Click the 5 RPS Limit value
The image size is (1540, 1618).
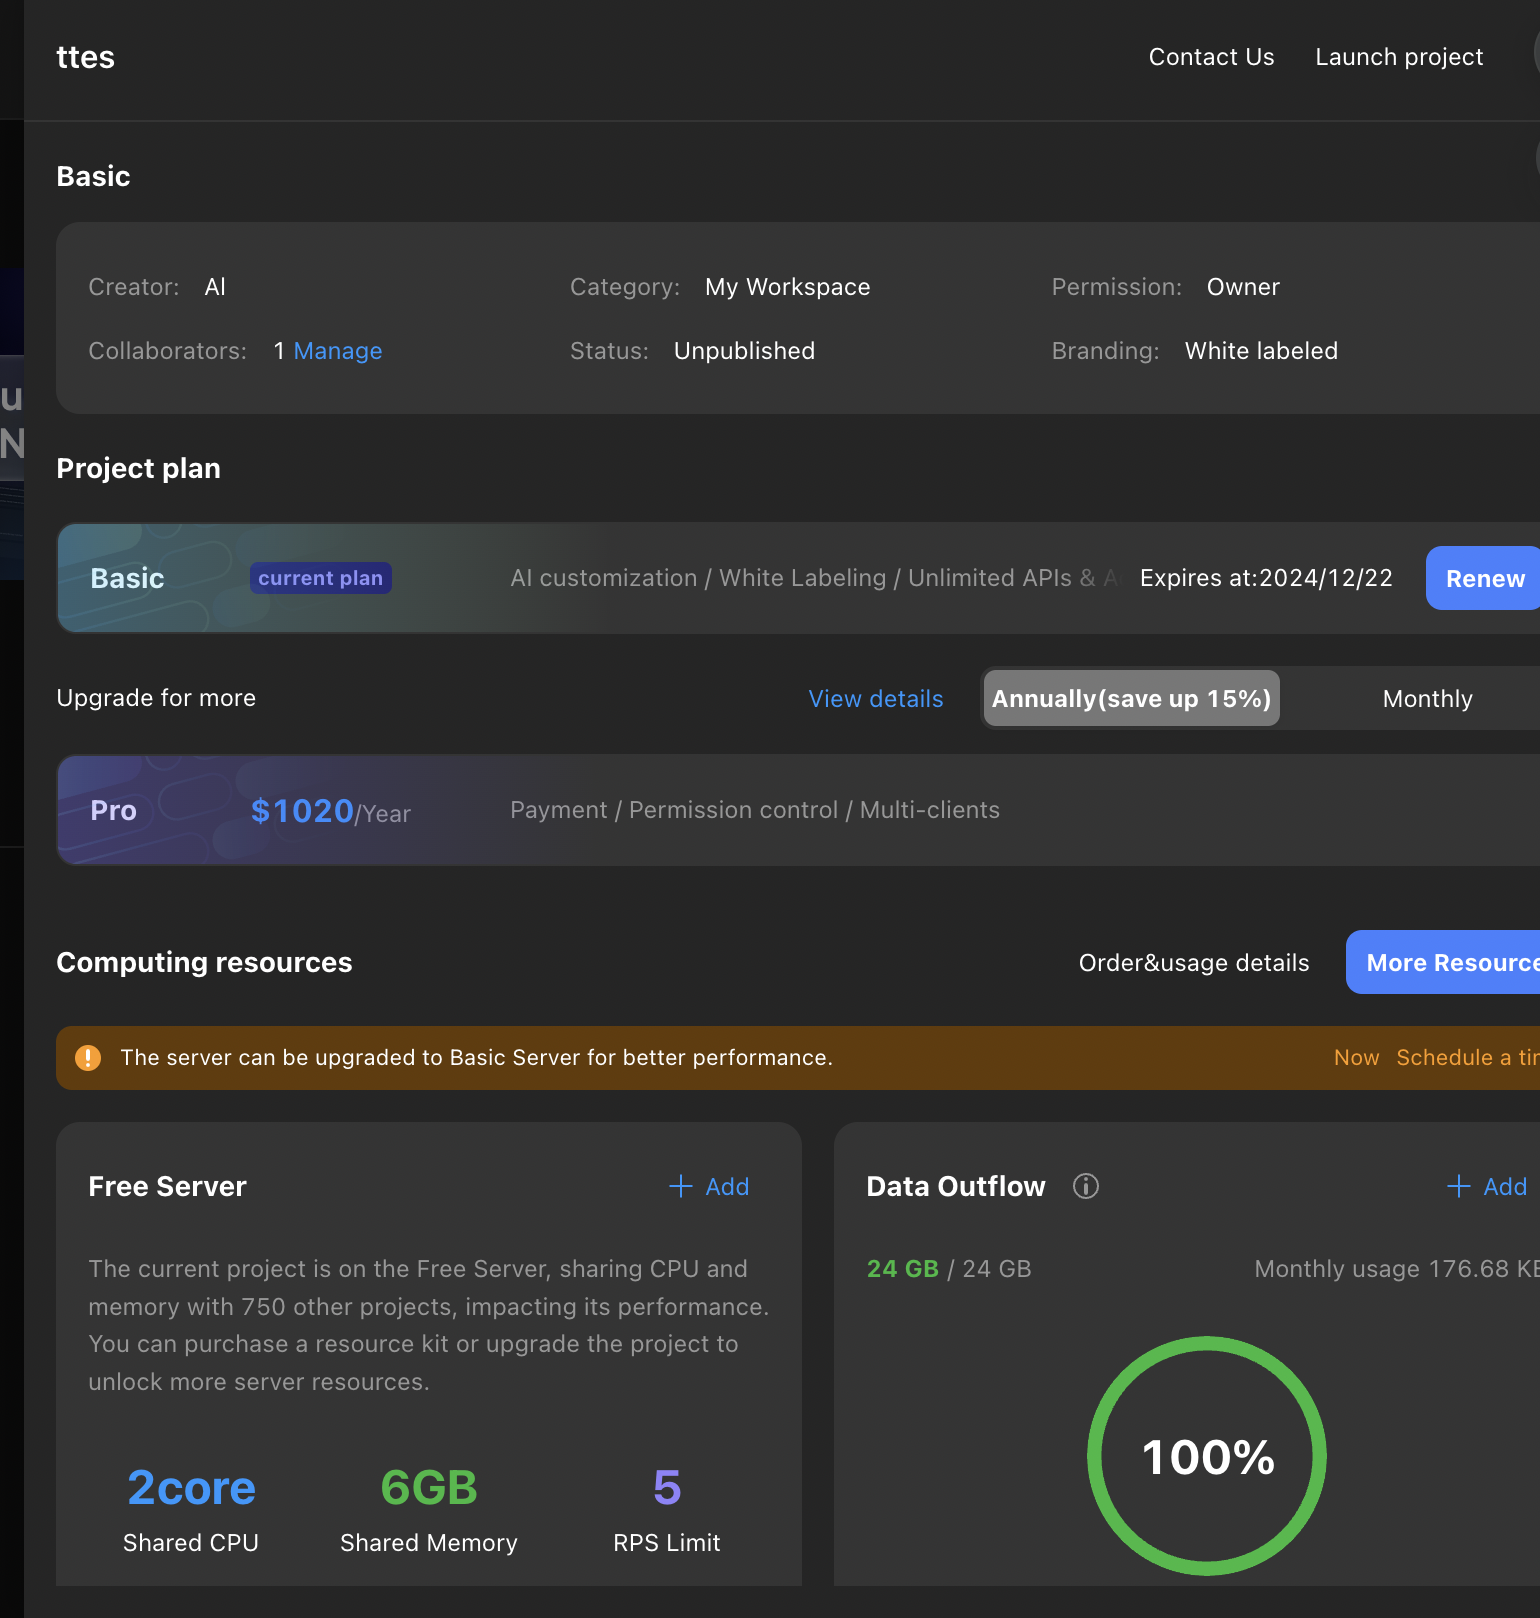667,1488
